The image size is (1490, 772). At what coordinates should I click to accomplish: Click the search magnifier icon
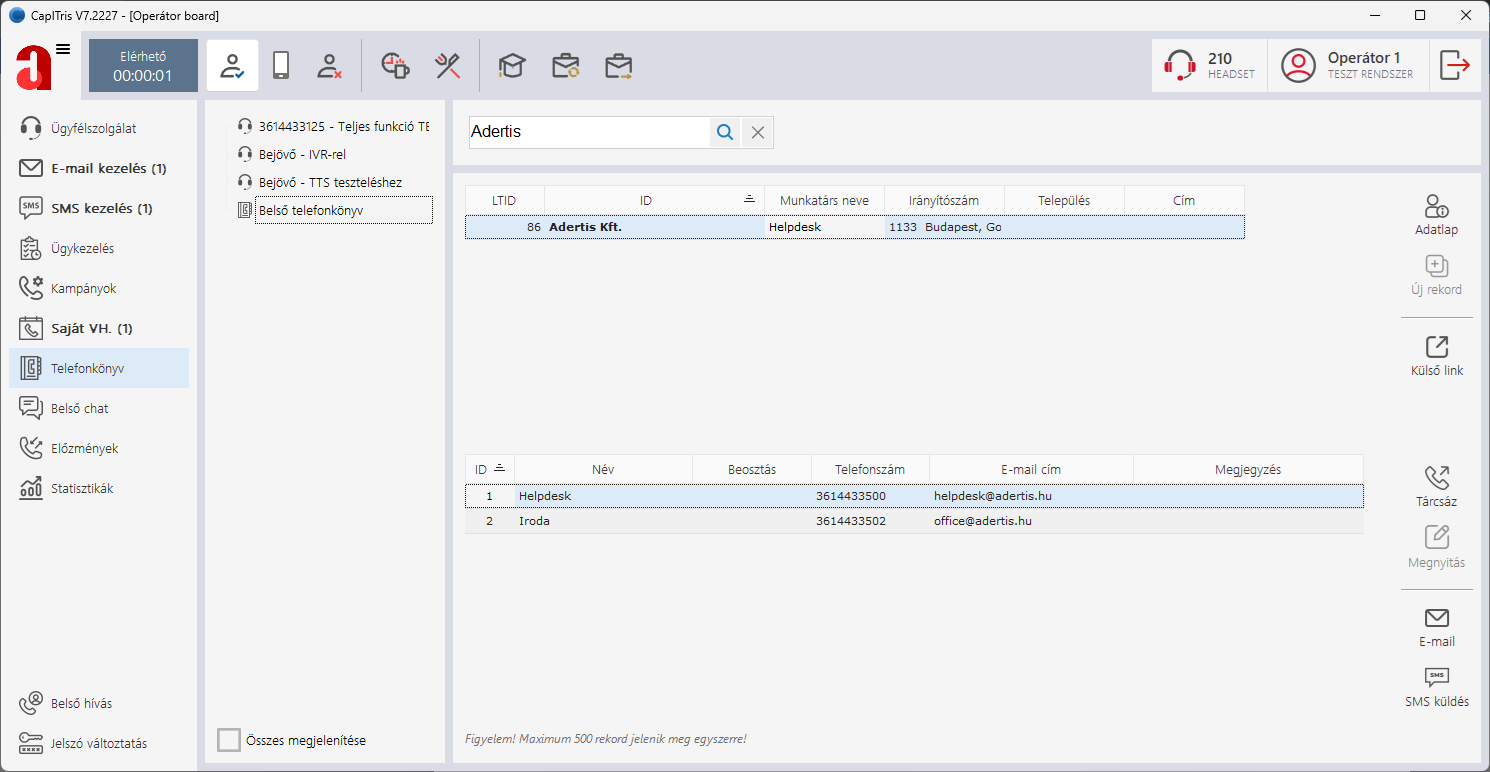725,132
